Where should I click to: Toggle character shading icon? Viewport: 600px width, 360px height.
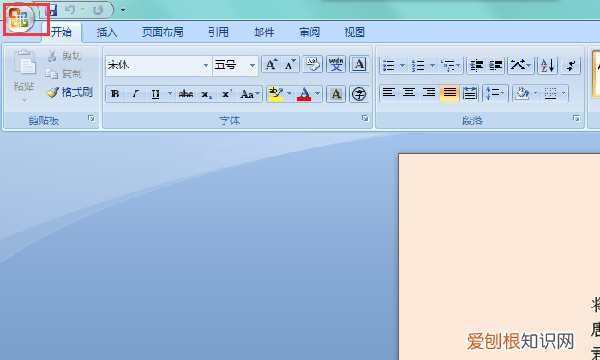pos(336,94)
